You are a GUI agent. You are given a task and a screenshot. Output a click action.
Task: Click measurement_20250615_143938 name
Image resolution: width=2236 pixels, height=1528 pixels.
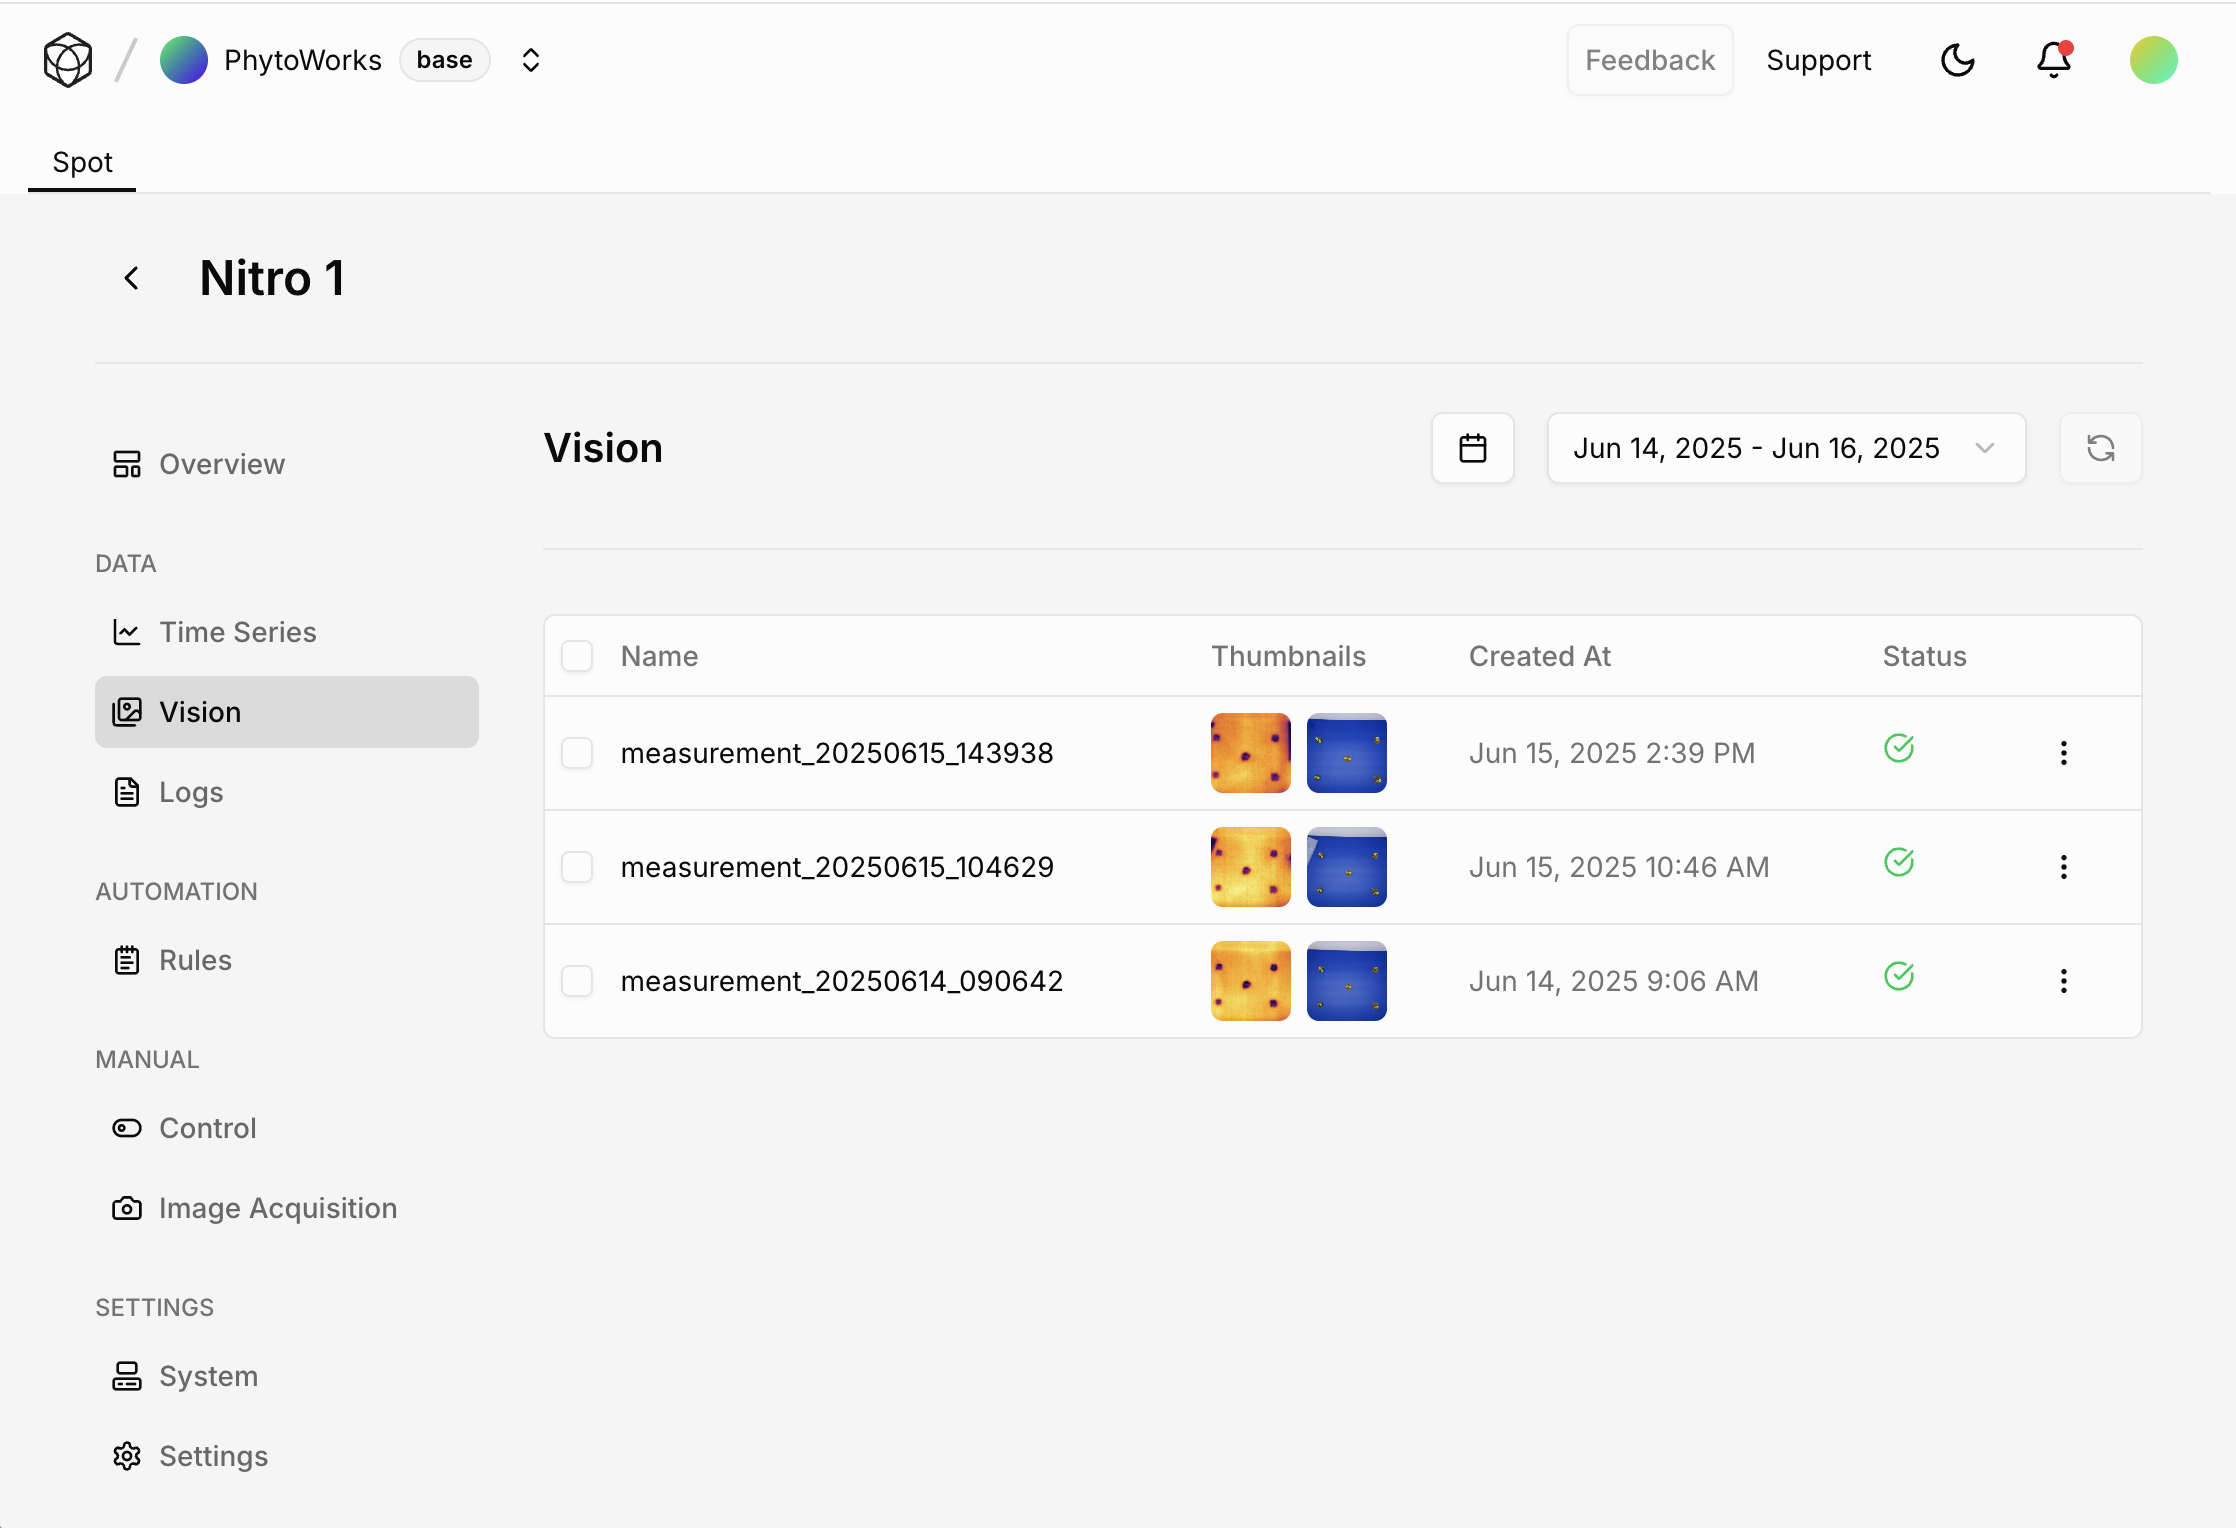tap(837, 753)
